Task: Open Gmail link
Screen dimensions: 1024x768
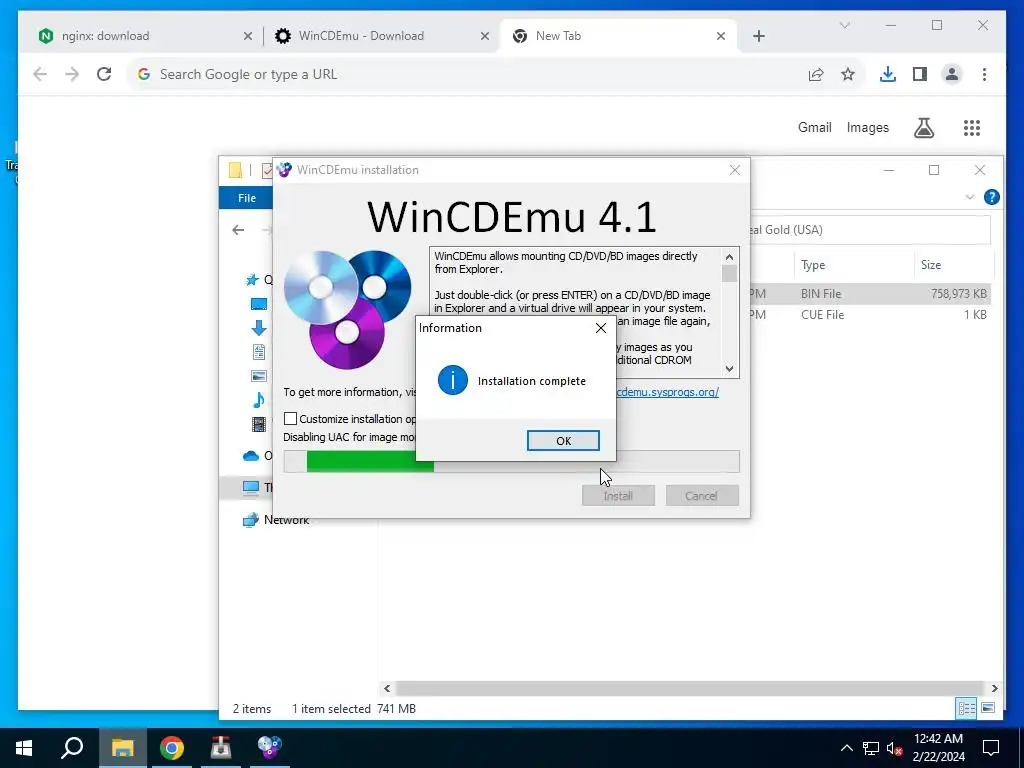Action: 814,127
